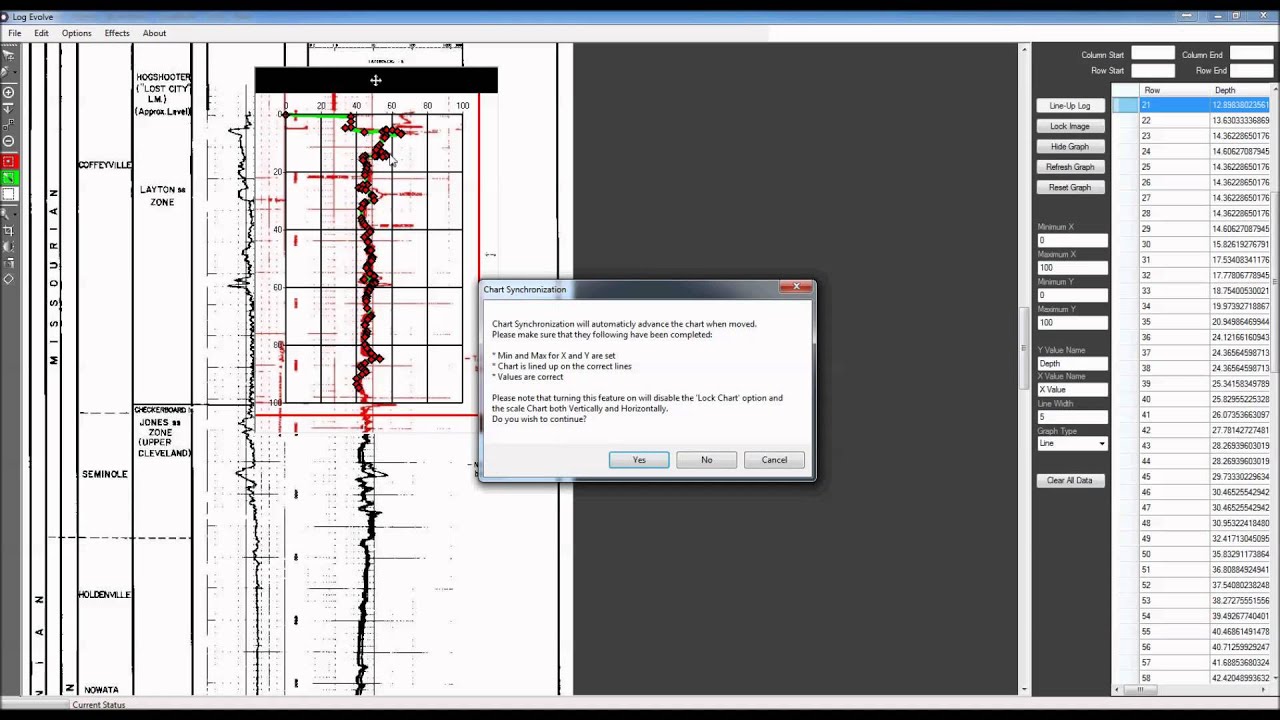Select table row 39

1192,384
